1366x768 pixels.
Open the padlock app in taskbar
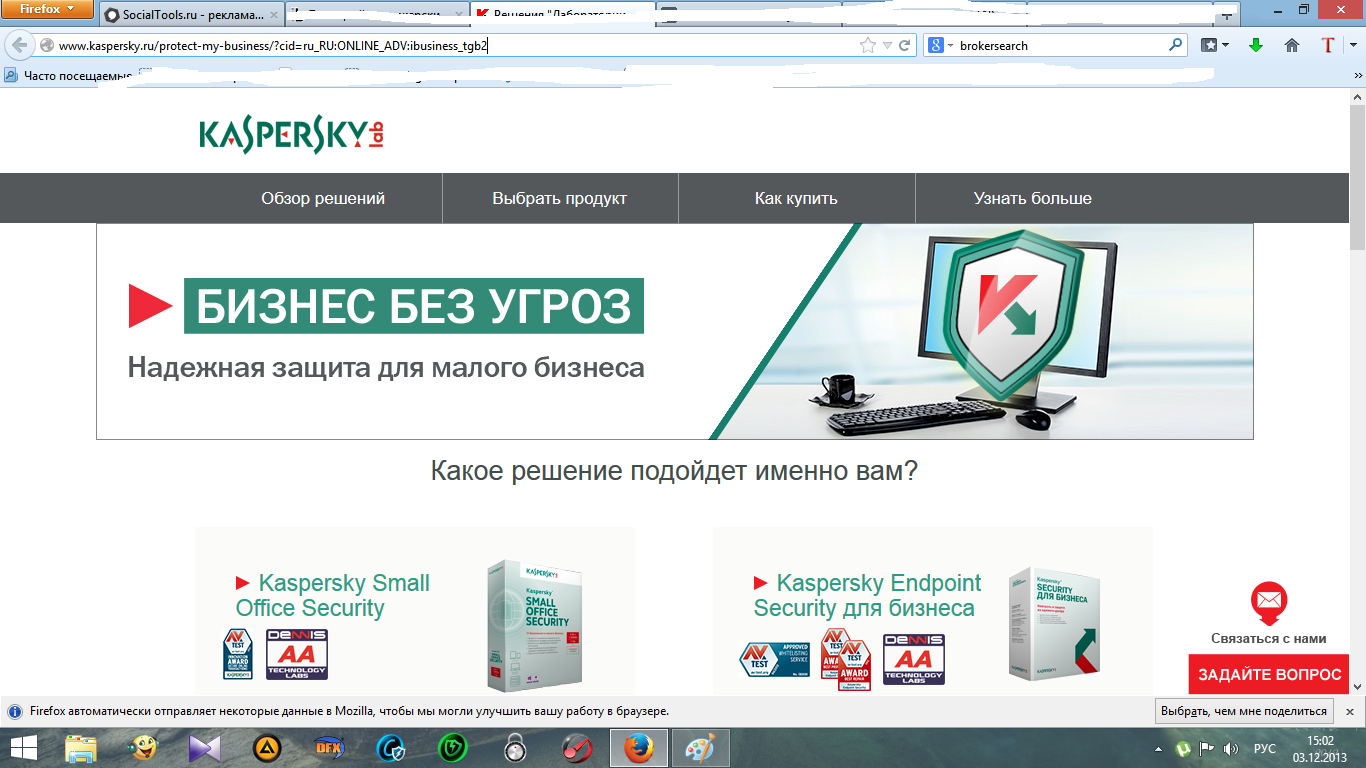pos(514,748)
